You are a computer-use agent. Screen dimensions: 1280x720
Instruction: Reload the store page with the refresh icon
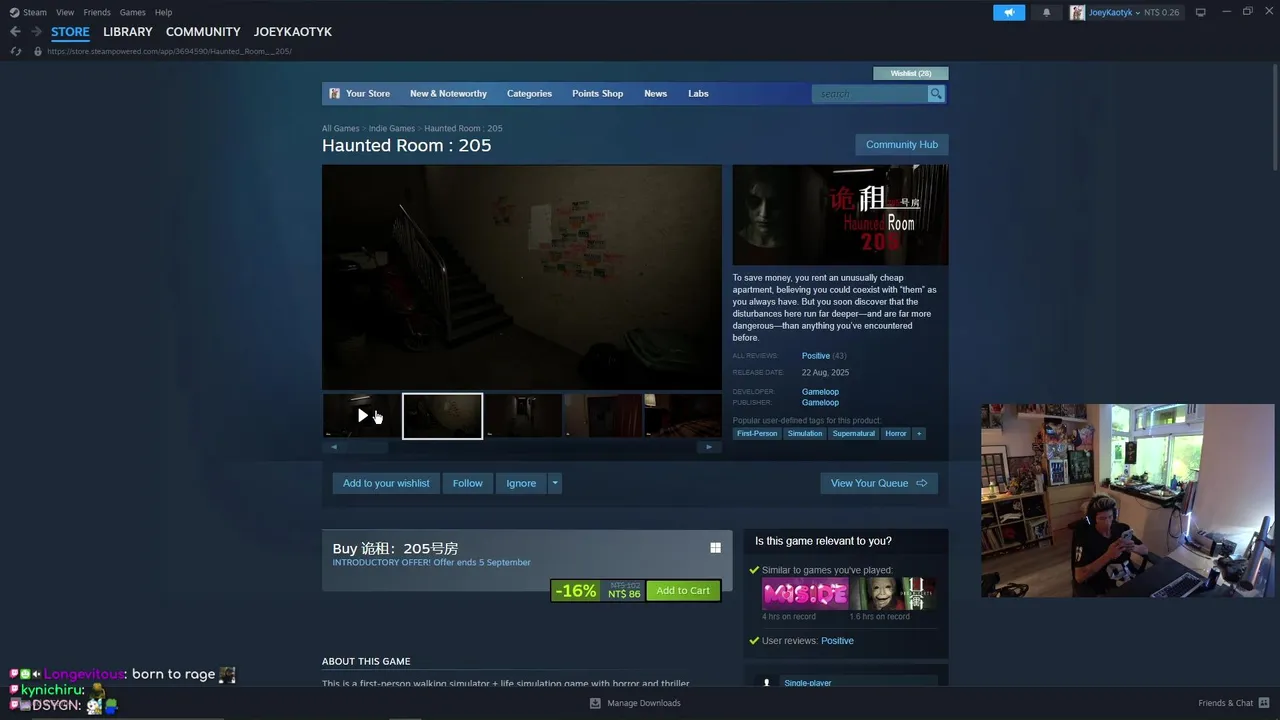pyautogui.click(x=15, y=51)
